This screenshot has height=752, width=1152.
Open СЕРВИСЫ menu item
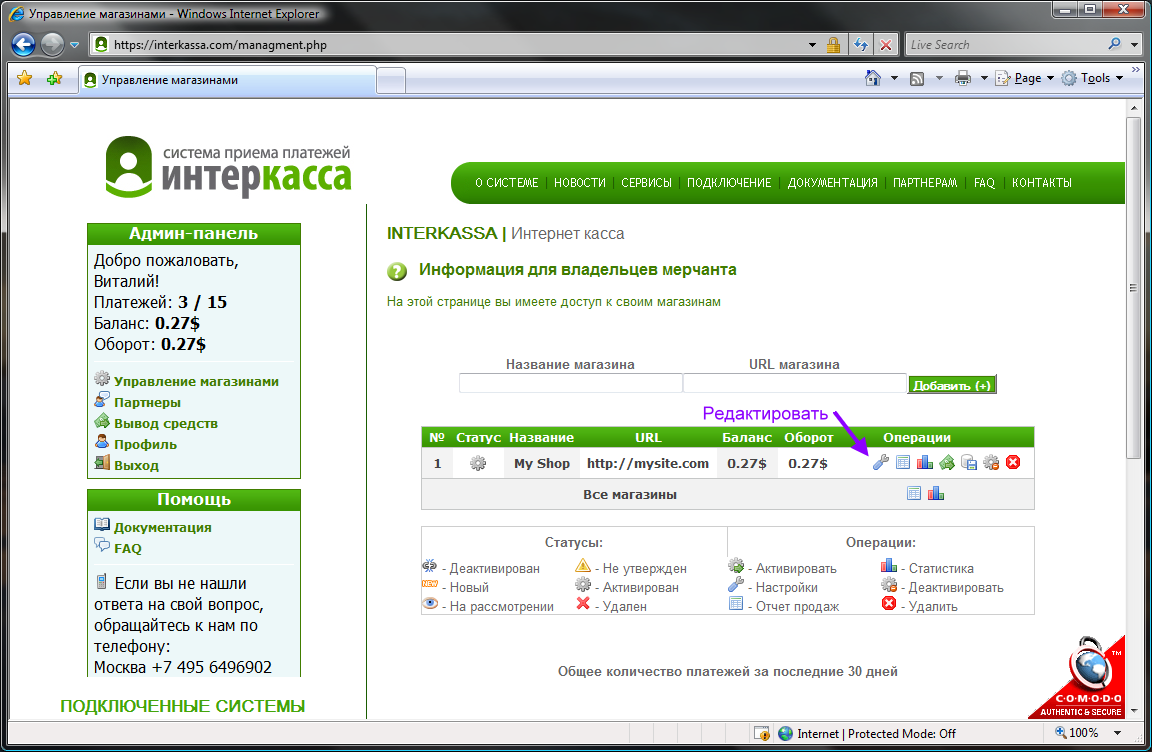tap(647, 183)
